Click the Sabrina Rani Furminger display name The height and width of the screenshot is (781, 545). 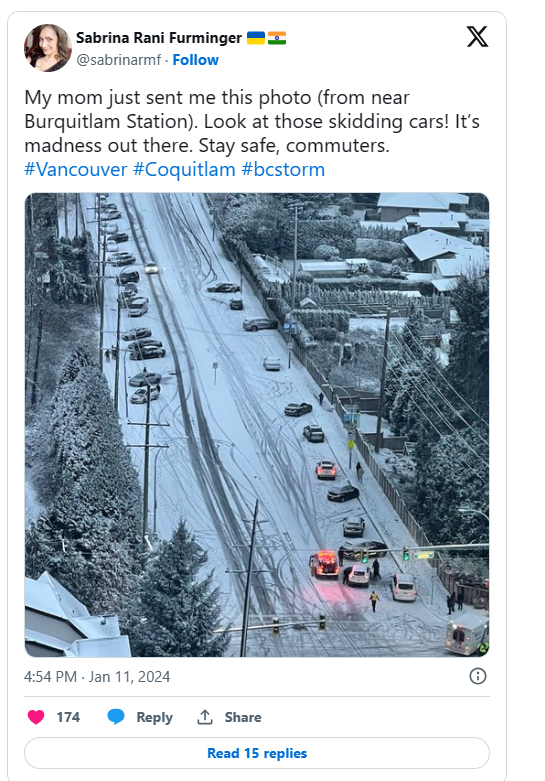click(158, 38)
